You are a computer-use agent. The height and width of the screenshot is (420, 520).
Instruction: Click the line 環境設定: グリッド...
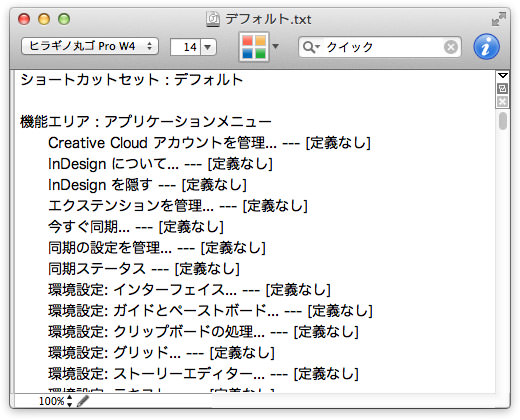click(x=161, y=353)
